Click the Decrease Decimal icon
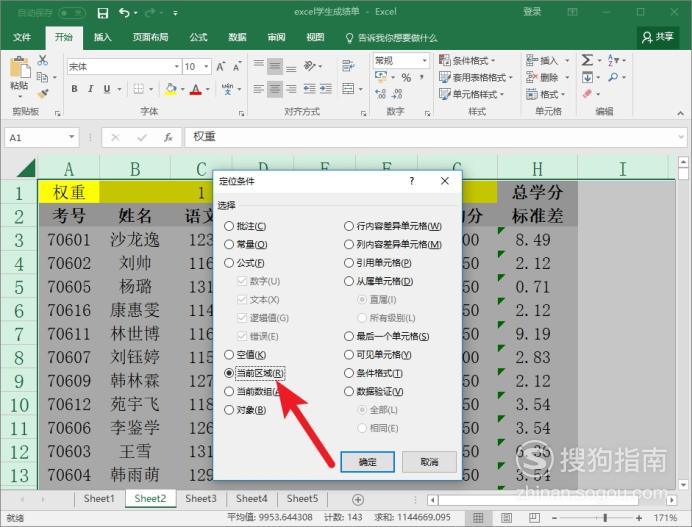The image size is (692, 527). click(397, 93)
